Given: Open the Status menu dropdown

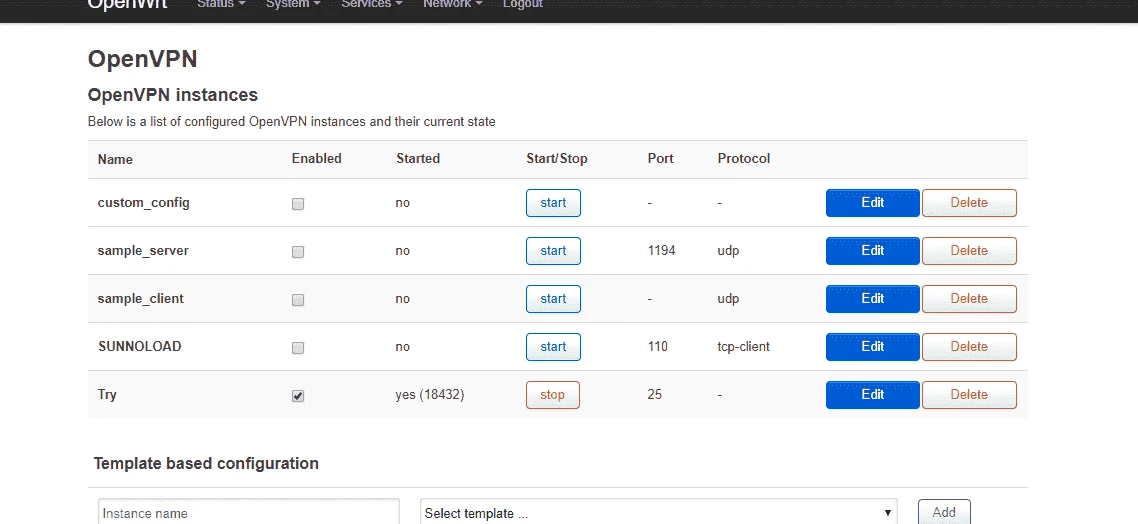Looking at the screenshot, I should (x=221, y=4).
